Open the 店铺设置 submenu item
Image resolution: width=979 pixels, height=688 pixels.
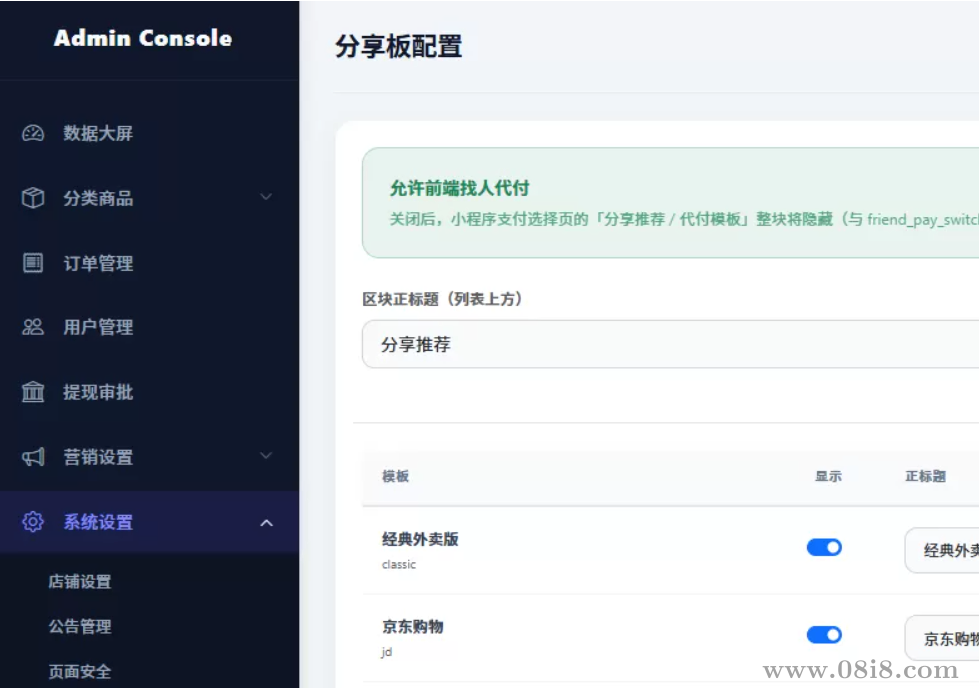coord(80,582)
